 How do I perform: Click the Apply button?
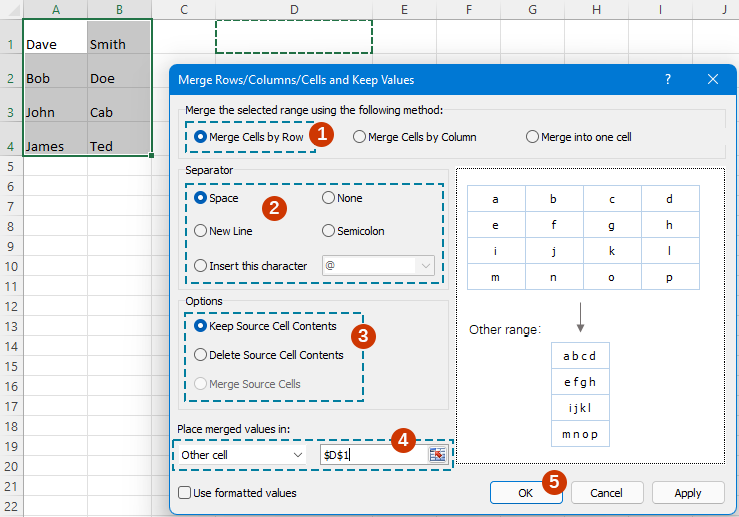688,493
